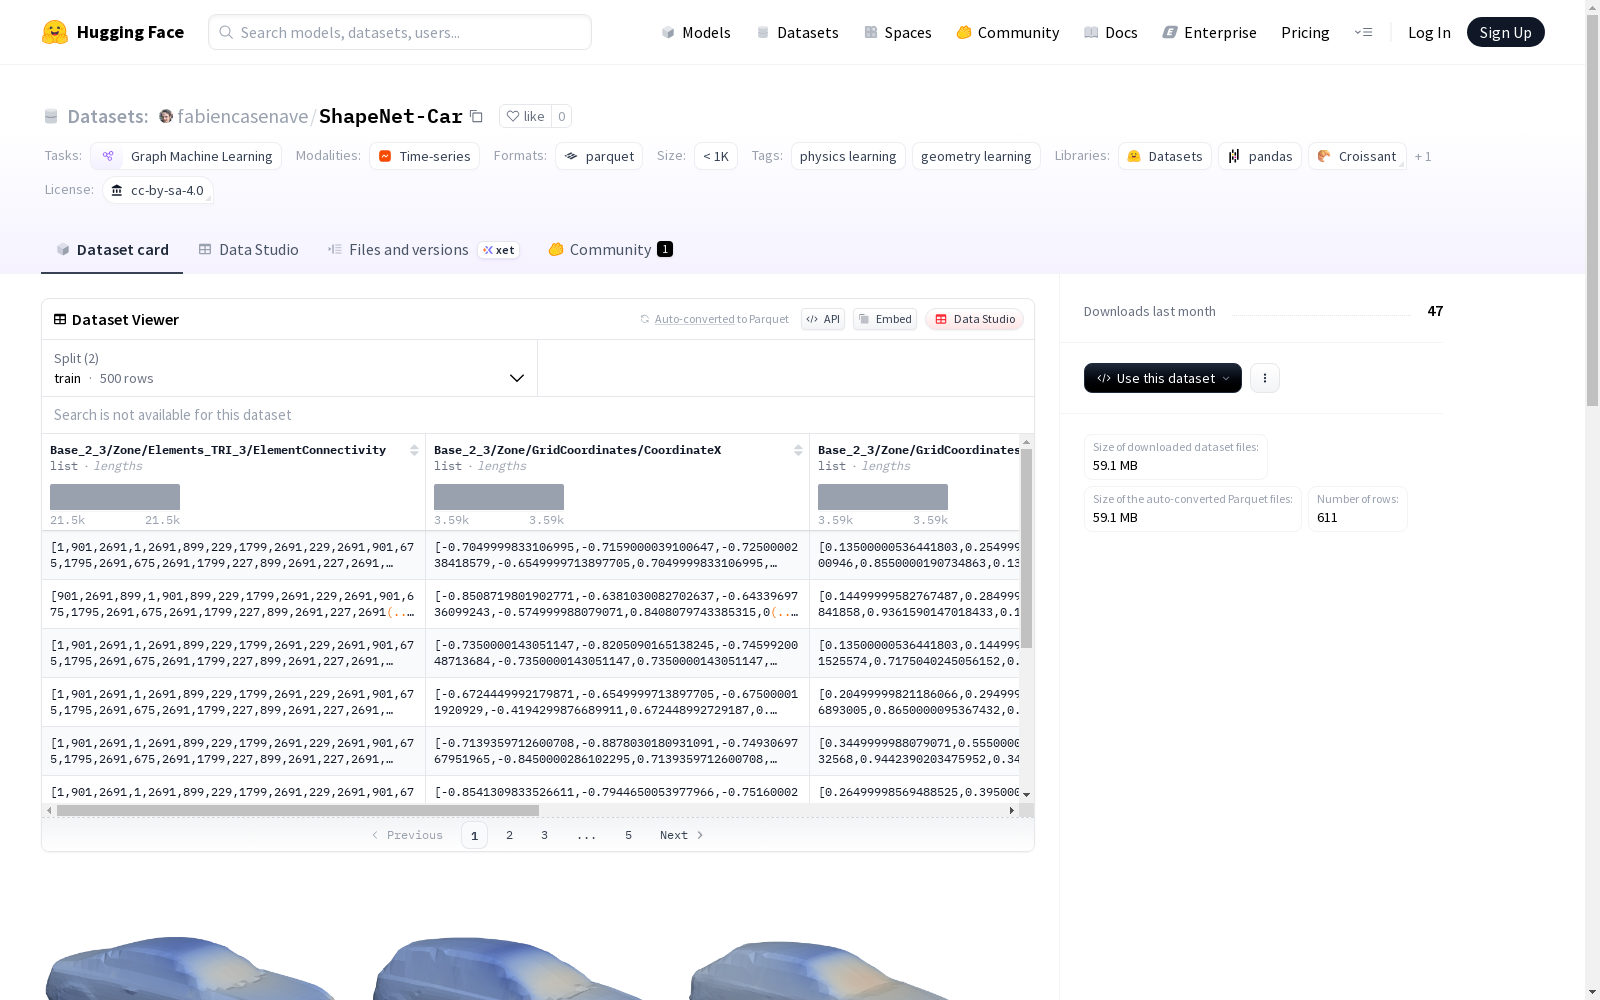Image resolution: width=1600 pixels, height=1000 pixels.
Task: Expand the Croissant tag options corner
Action: pyautogui.click(x=1402, y=165)
